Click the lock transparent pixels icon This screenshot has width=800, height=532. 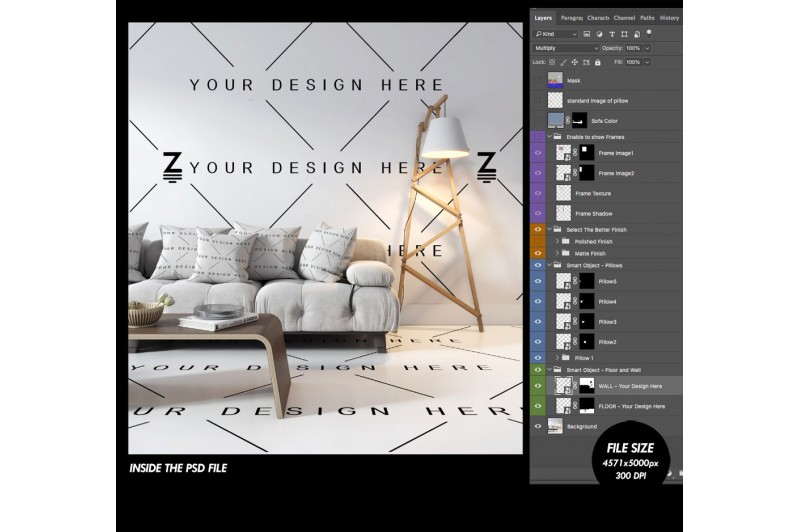(553, 62)
